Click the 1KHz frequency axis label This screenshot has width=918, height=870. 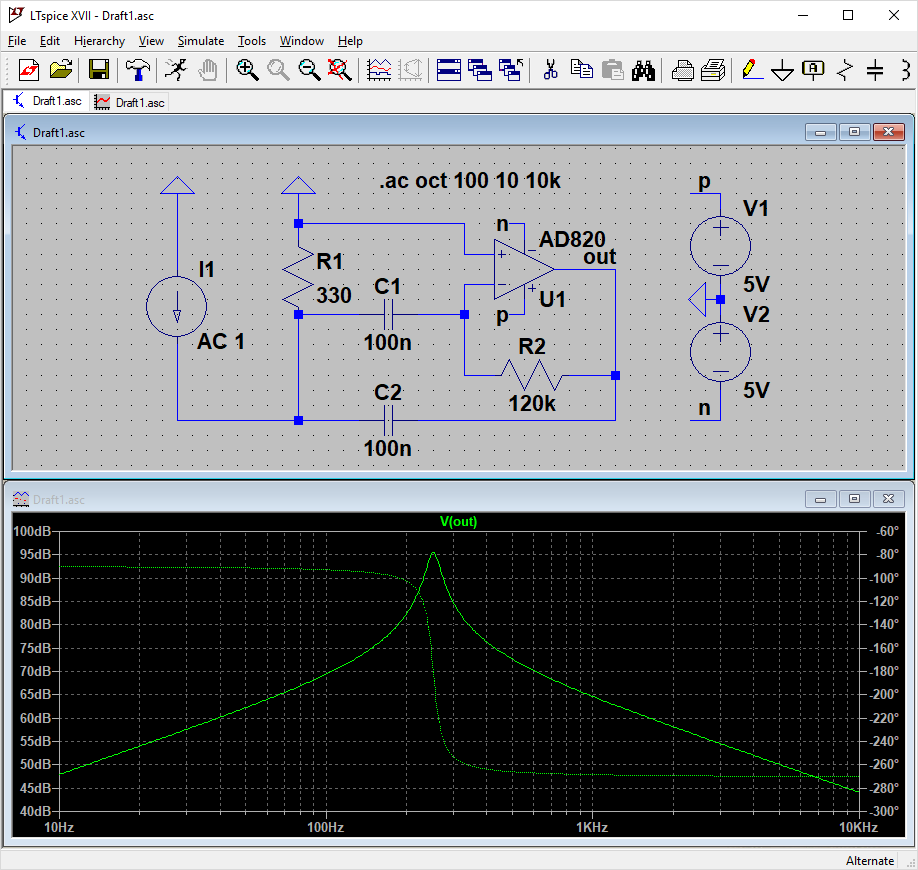tap(592, 827)
